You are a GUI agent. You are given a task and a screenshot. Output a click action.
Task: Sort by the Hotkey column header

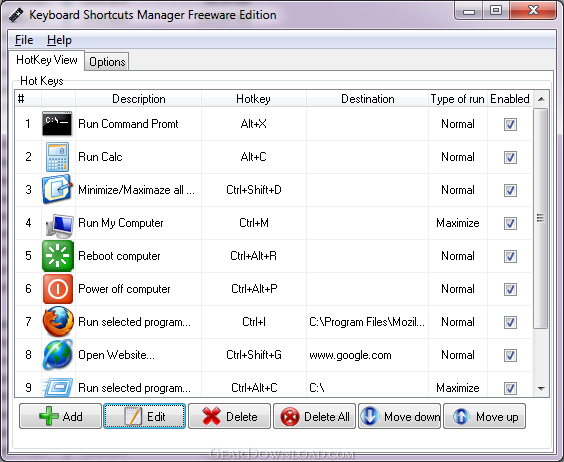click(x=254, y=99)
